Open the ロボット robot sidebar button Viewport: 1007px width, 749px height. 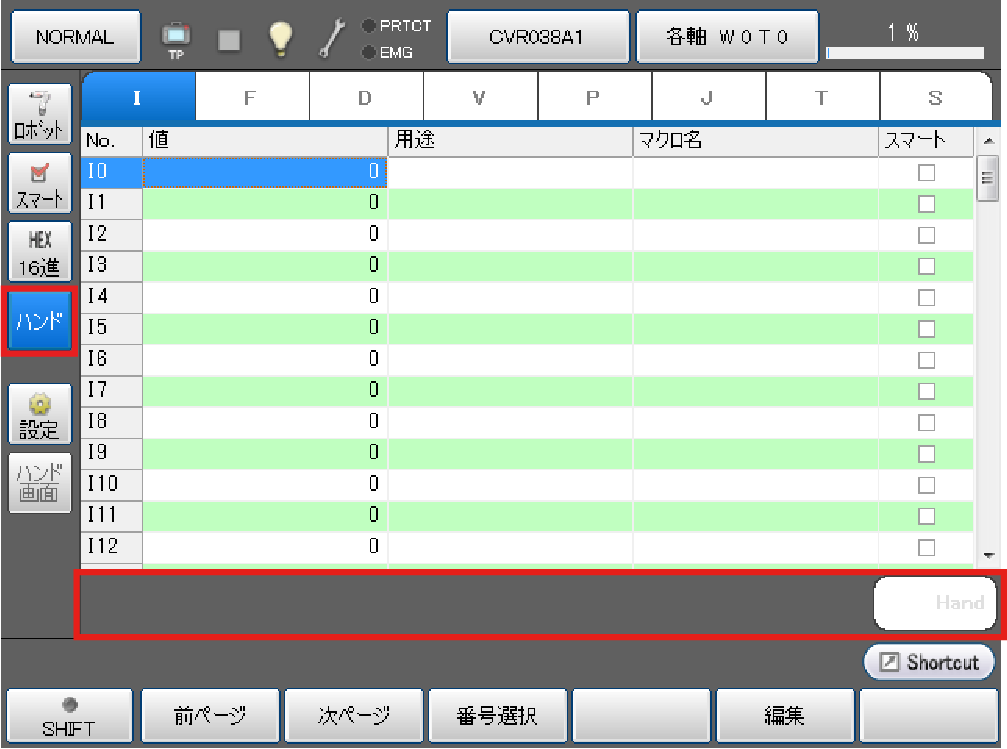click(40, 114)
